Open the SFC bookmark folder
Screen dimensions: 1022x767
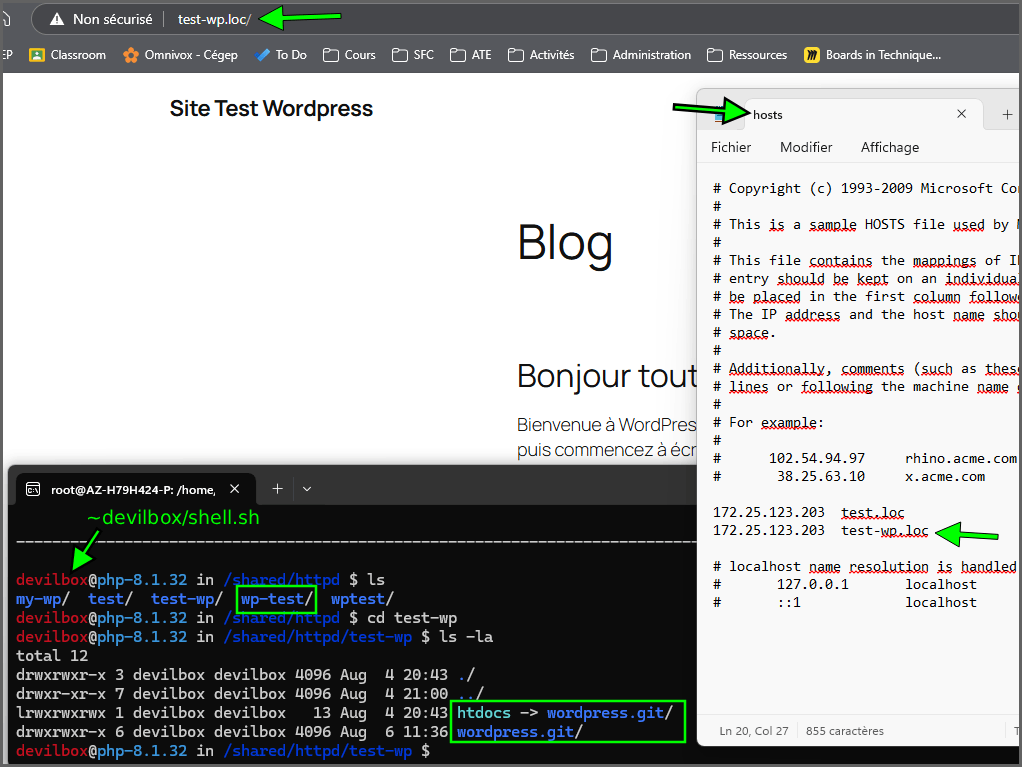coord(413,55)
